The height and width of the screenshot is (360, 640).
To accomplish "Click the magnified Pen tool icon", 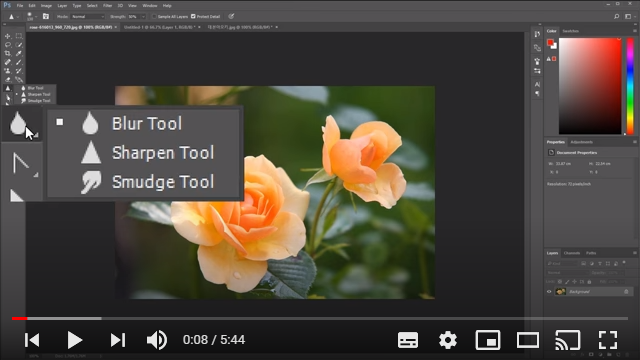I will [21, 163].
